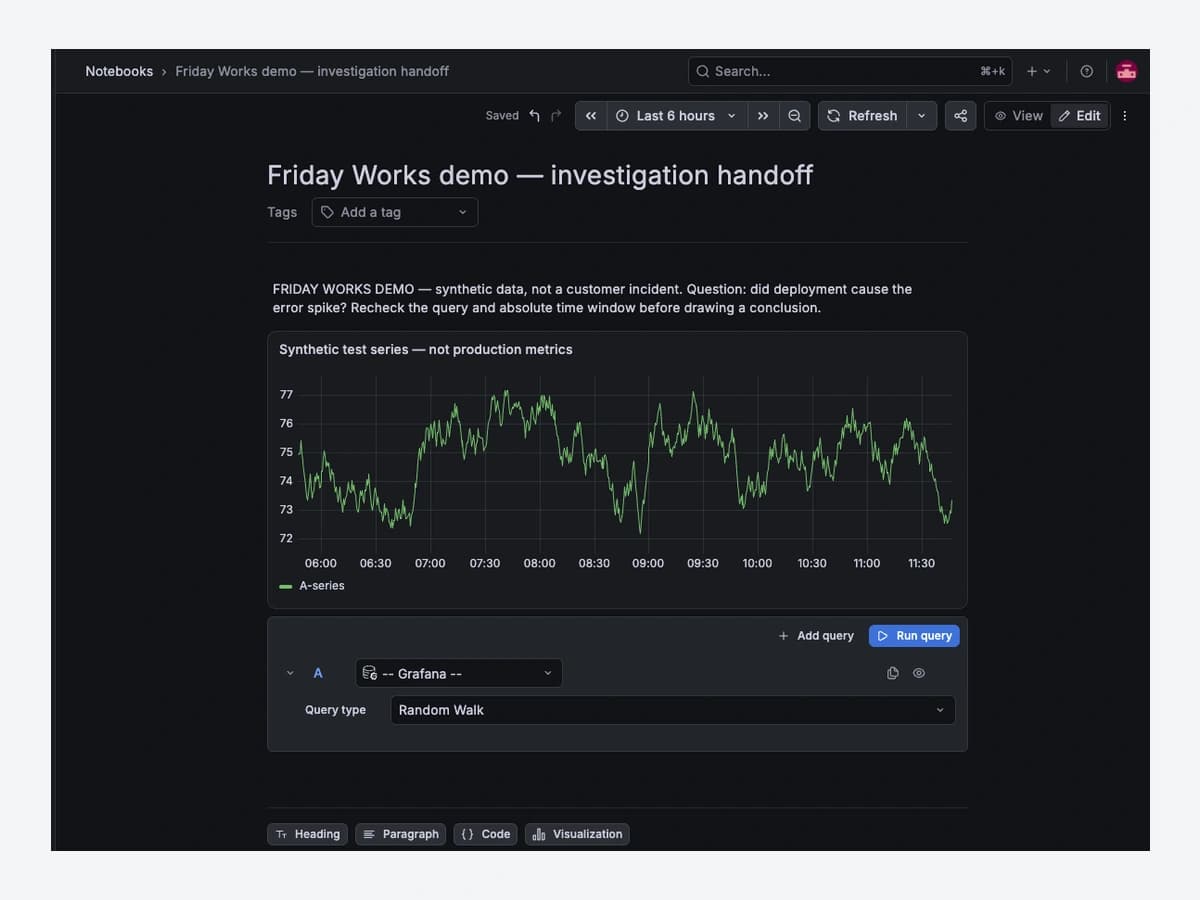Click the panel title Synthetic test series
Viewport: 1200px width, 900px height.
(x=426, y=350)
